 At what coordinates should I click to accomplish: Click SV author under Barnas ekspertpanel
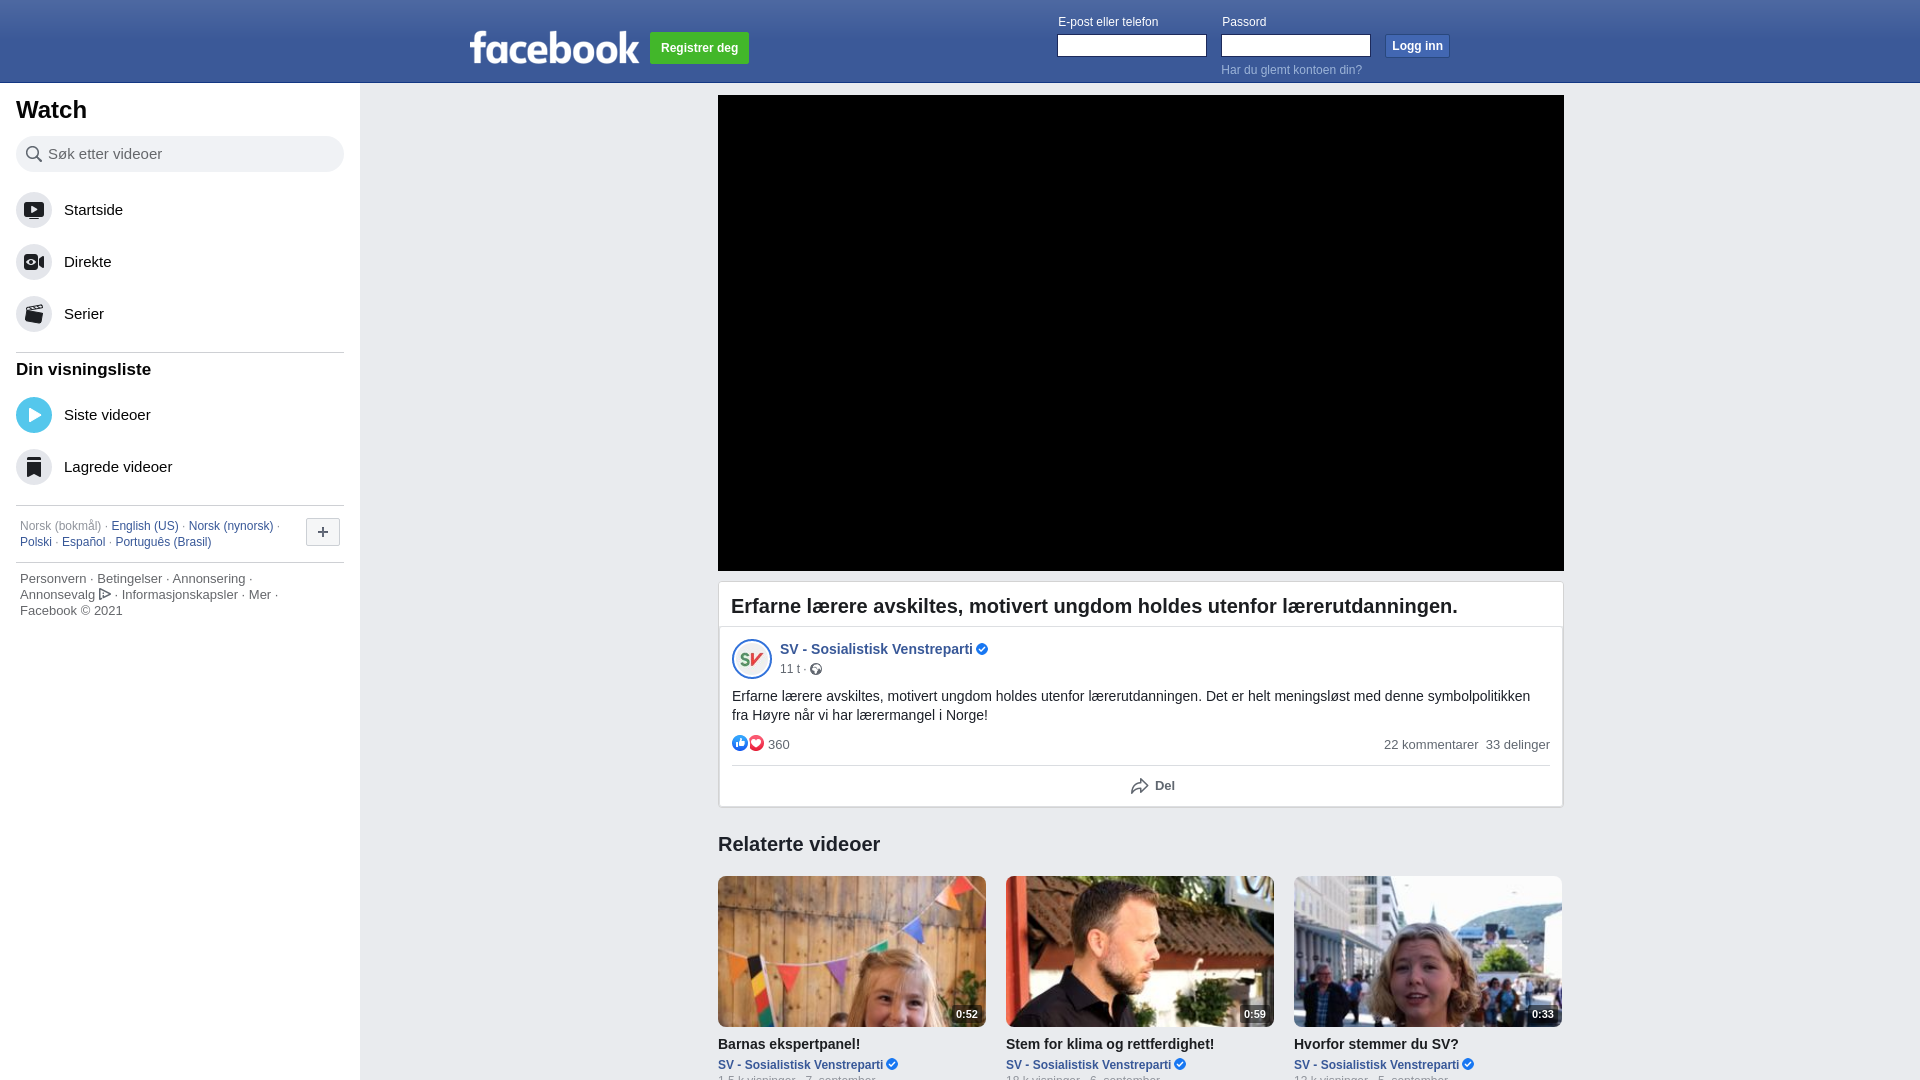coord(800,1065)
